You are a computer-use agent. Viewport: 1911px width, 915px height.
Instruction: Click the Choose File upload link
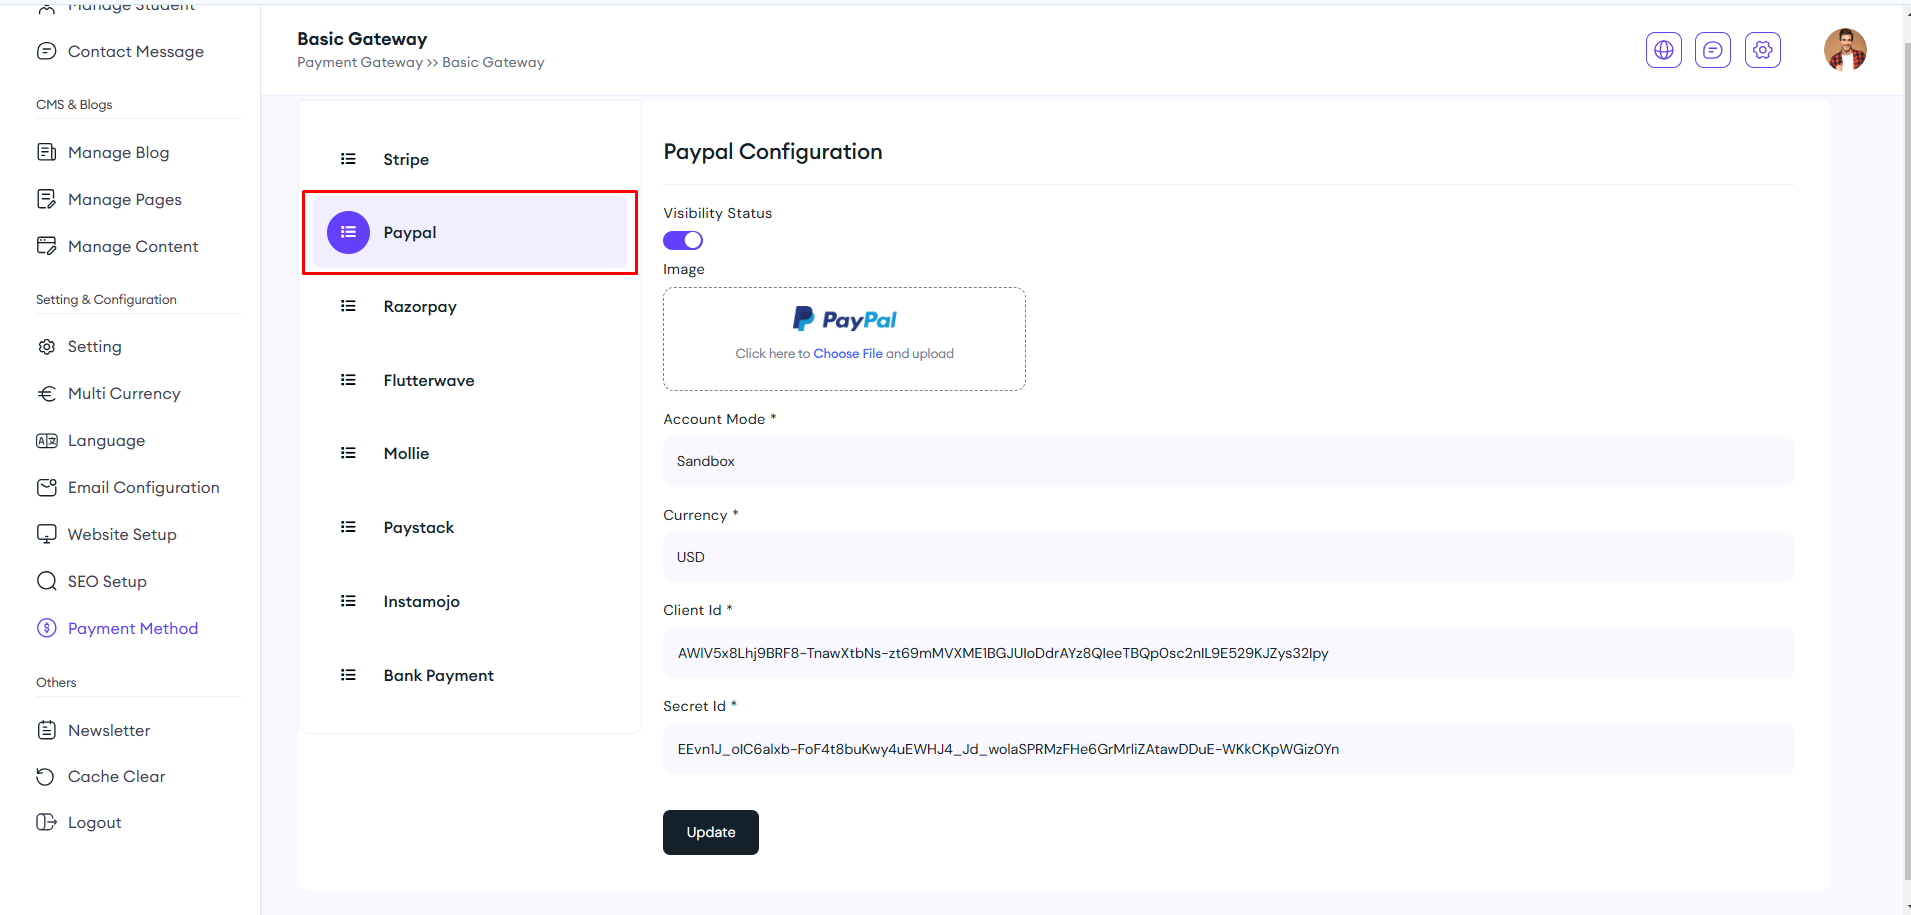[x=847, y=354]
